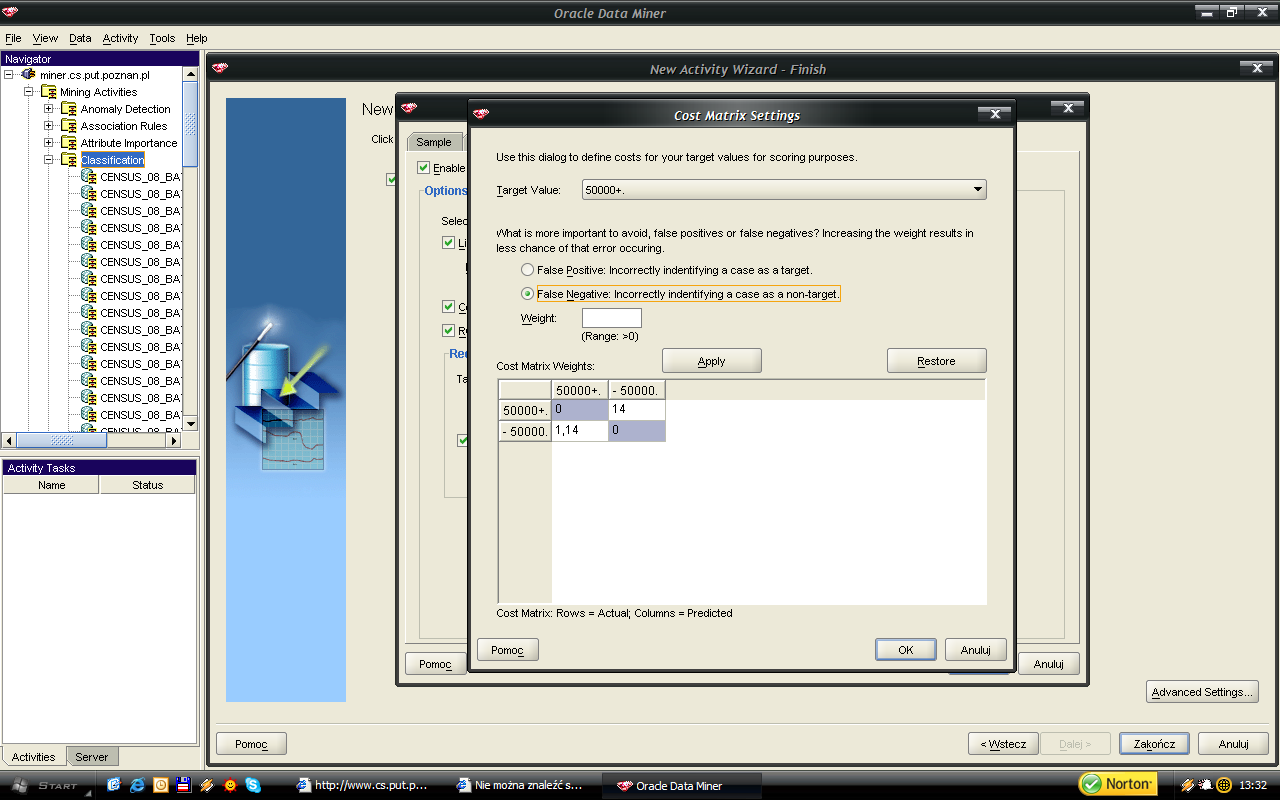
Task: Launch Internet Explorer from the quick launch bar
Action: tap(137, 785)
